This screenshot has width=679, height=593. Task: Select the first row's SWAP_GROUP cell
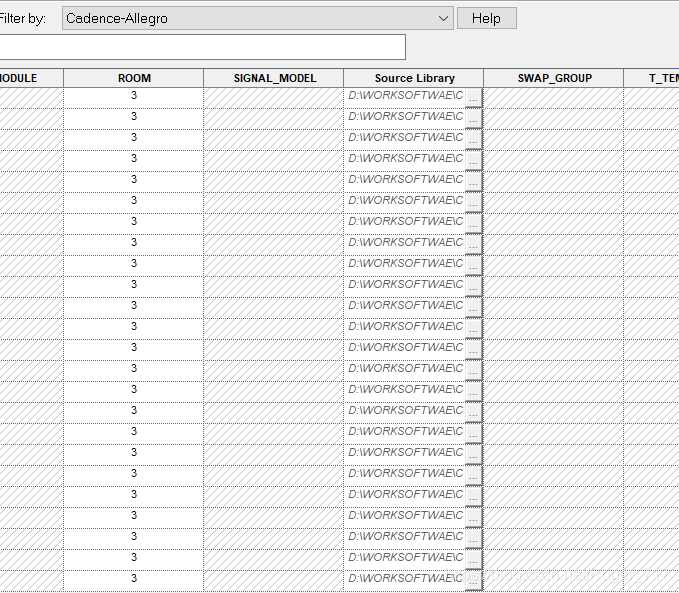553,96
